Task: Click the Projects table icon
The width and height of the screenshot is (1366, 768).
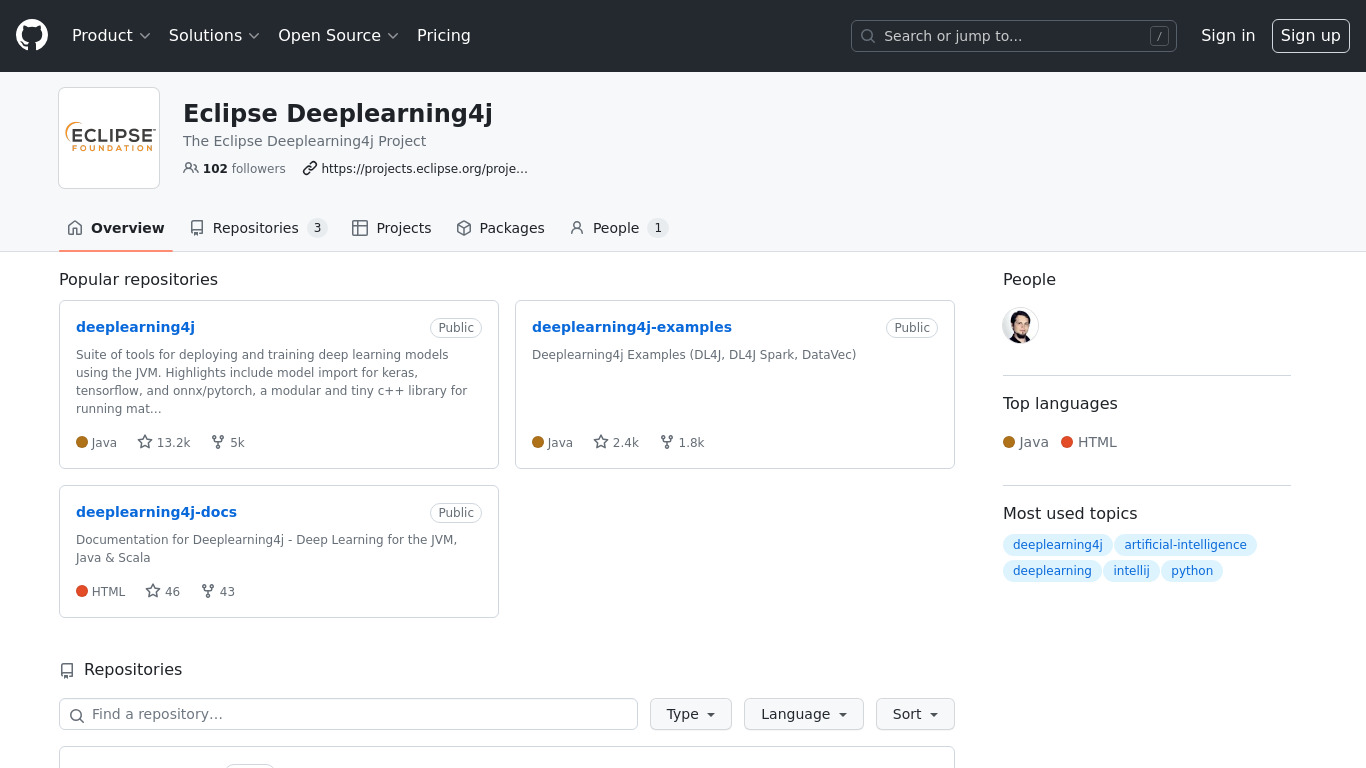Action: click(x=360, y=228)
